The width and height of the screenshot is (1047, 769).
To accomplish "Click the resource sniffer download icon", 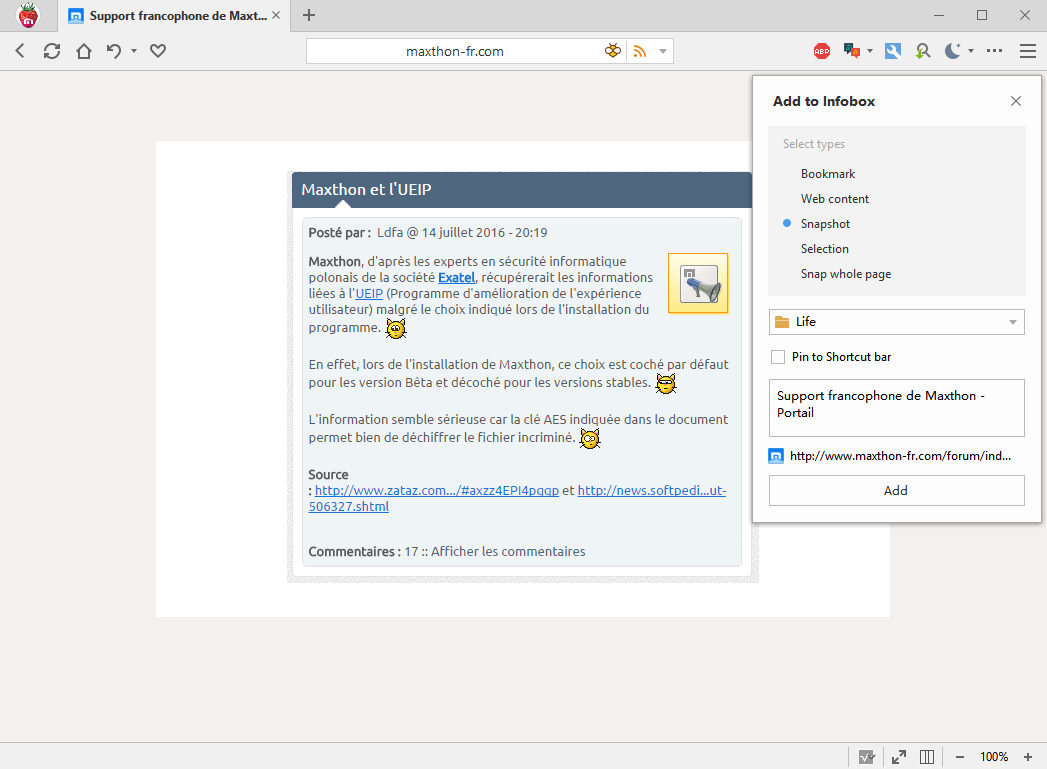I will click(923, 51).
